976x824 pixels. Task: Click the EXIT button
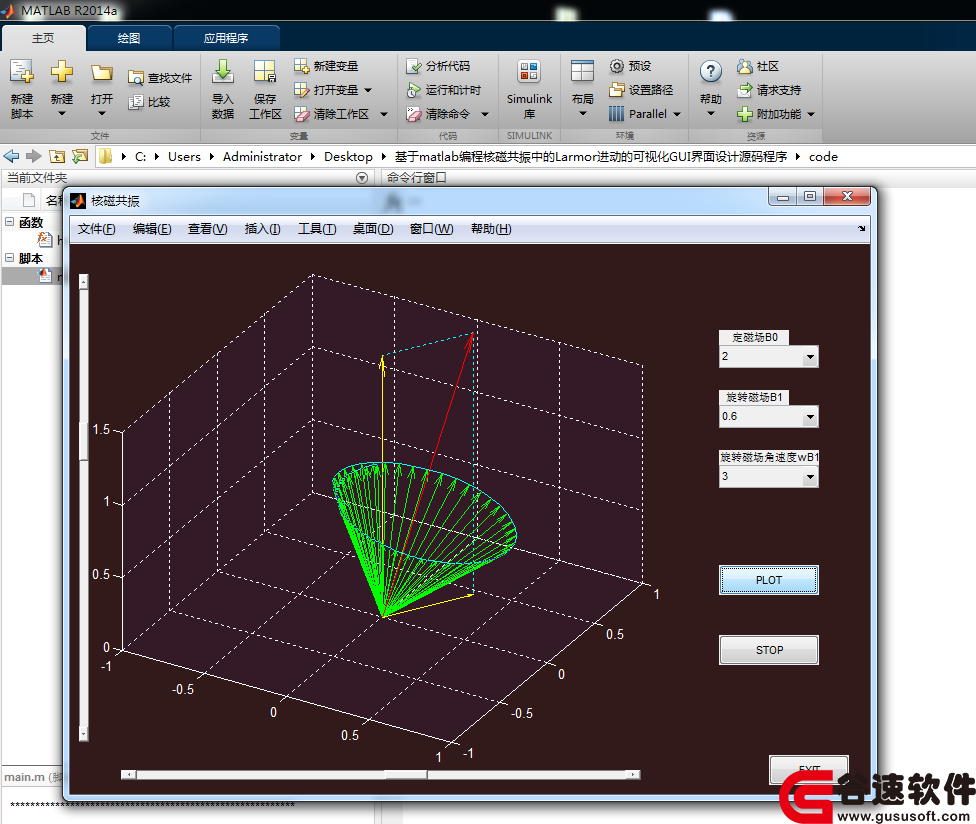[x=809, y=770]
